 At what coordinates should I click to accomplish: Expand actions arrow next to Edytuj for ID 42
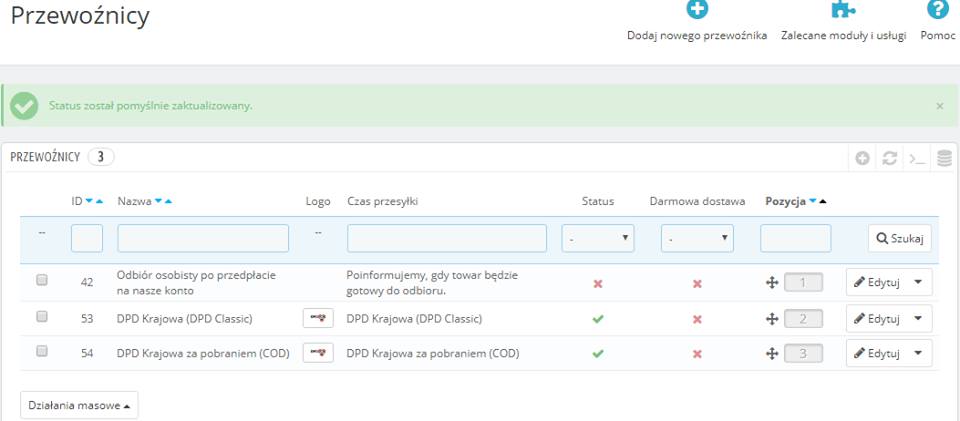click(918, 283)
